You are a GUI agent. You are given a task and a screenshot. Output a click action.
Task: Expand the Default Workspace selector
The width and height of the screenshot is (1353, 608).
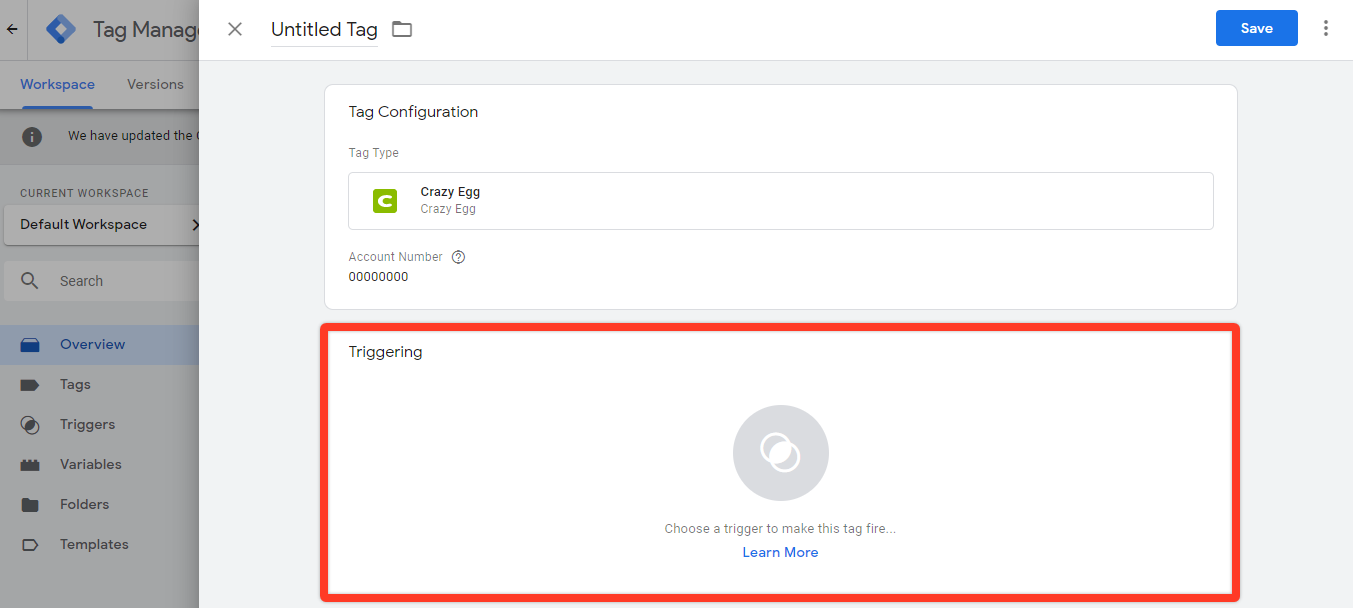click(x=102, y=225)
